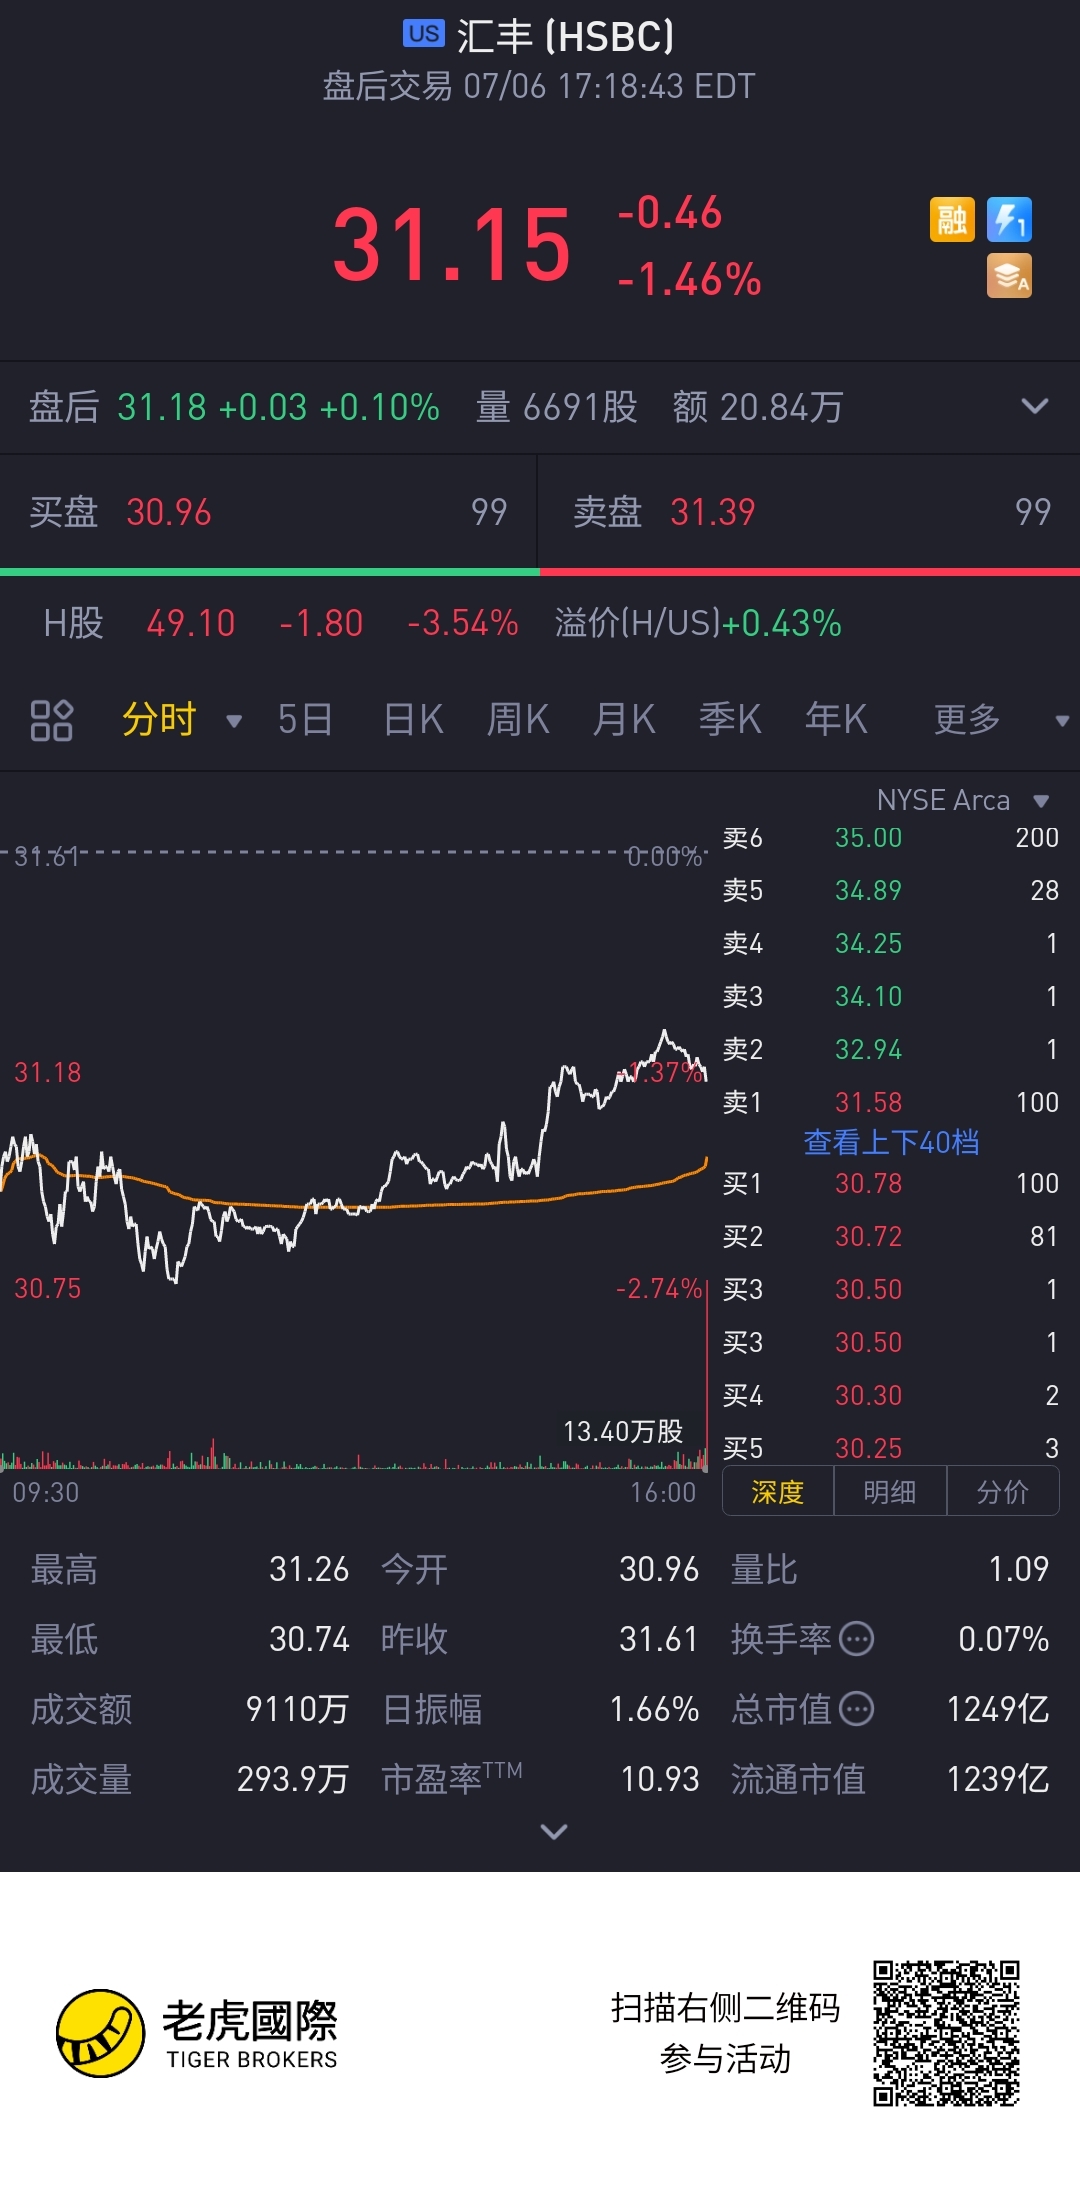Tap the 买2 30.72 order row
The height and width of the screenshot is (2195, 1080).
pyautogui.click(x=890, y=1237)
